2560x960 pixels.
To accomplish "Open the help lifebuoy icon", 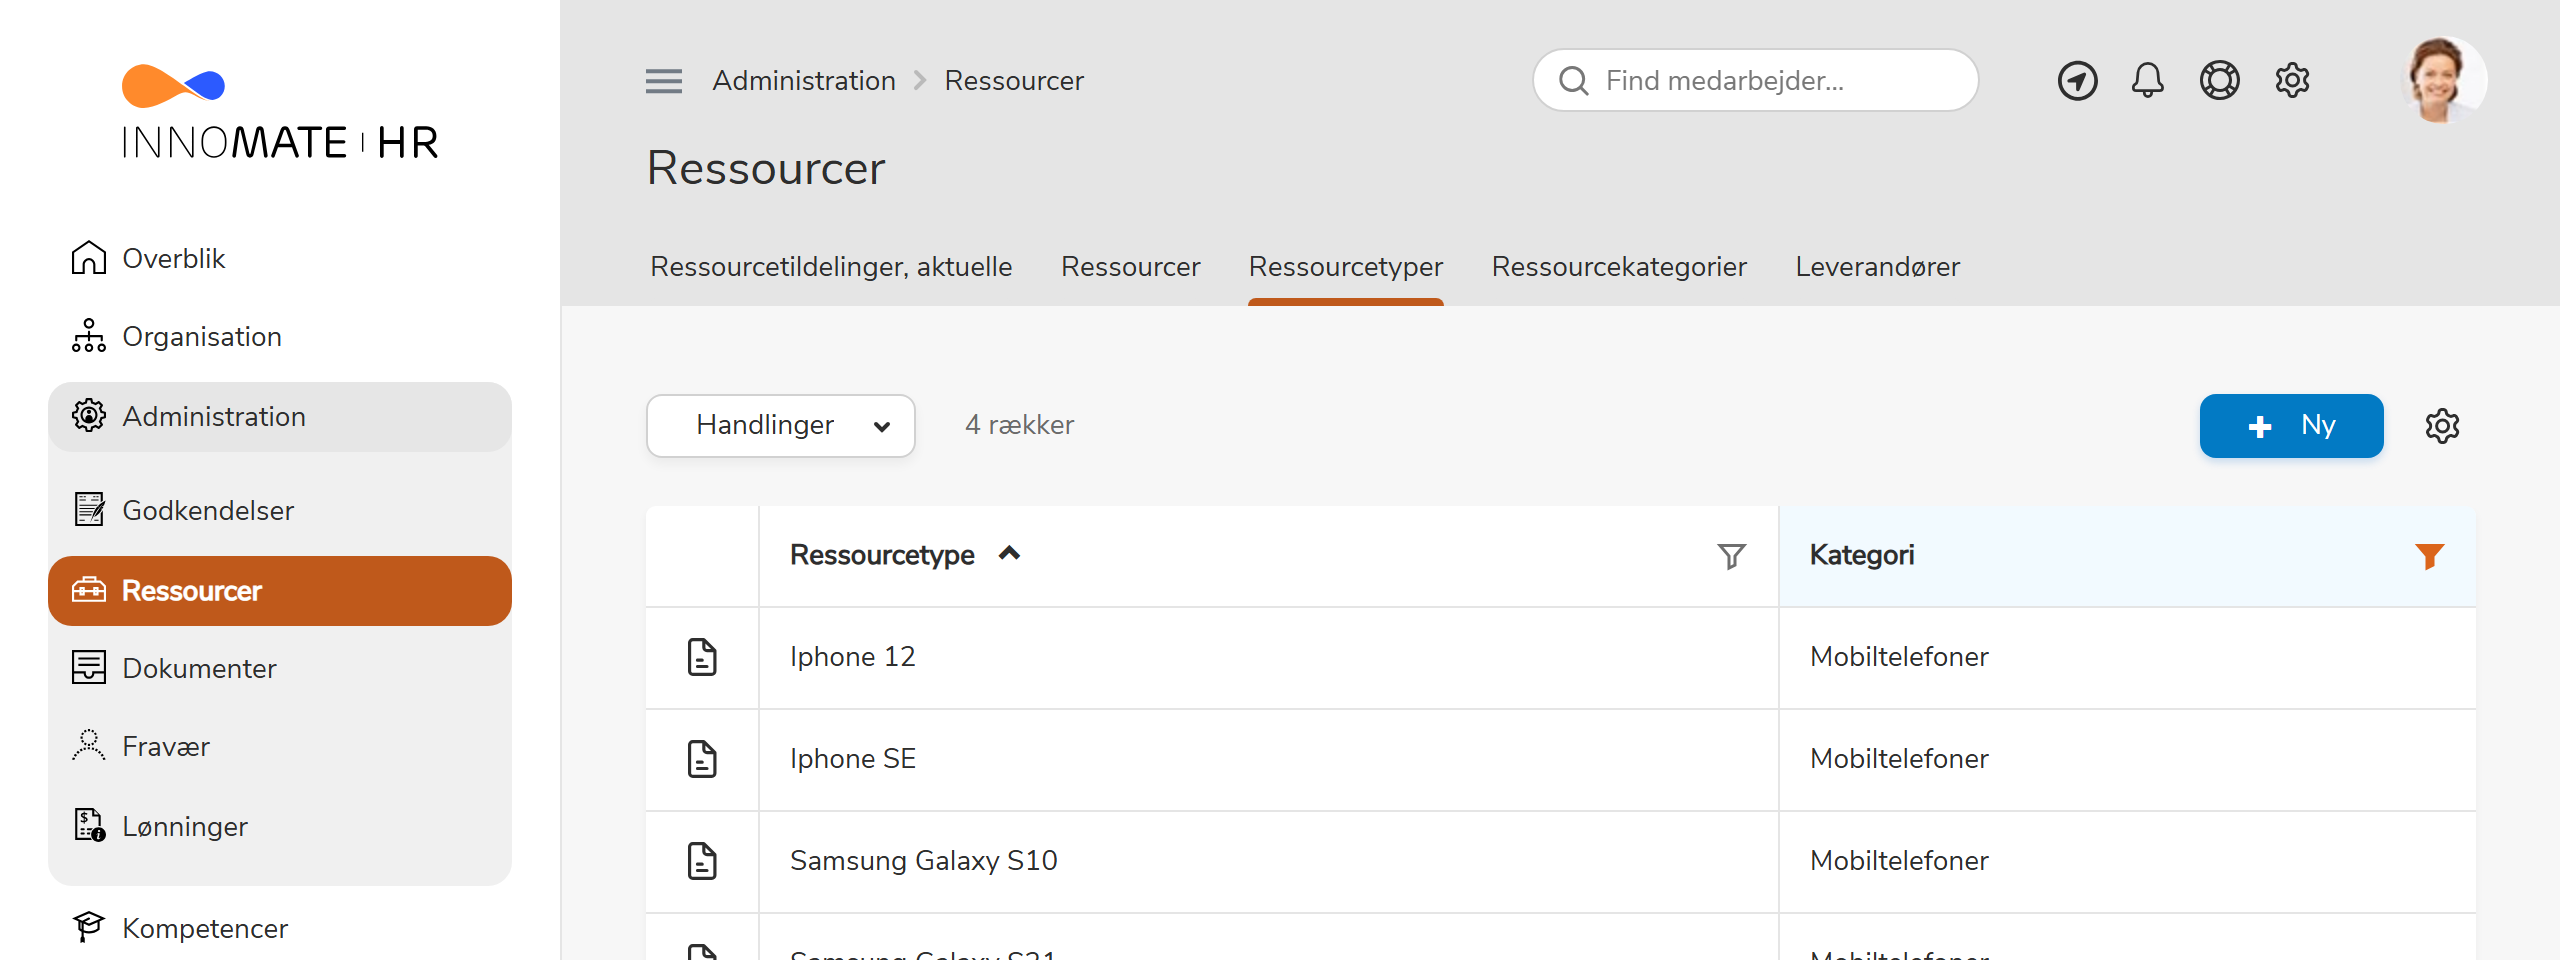I will pos(2219,80).
